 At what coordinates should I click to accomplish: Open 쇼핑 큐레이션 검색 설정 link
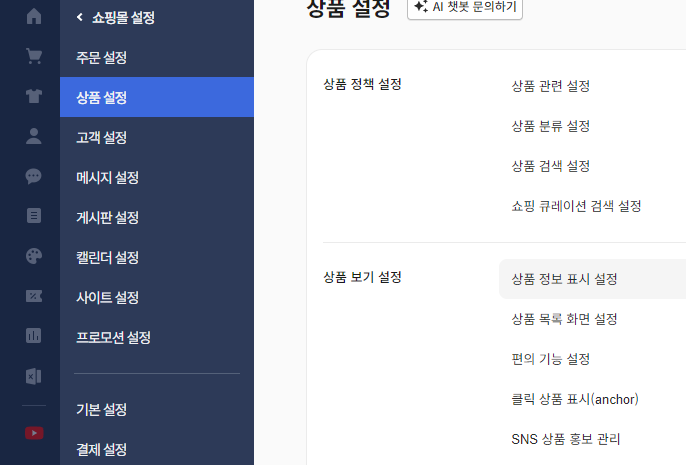point(576,206)
